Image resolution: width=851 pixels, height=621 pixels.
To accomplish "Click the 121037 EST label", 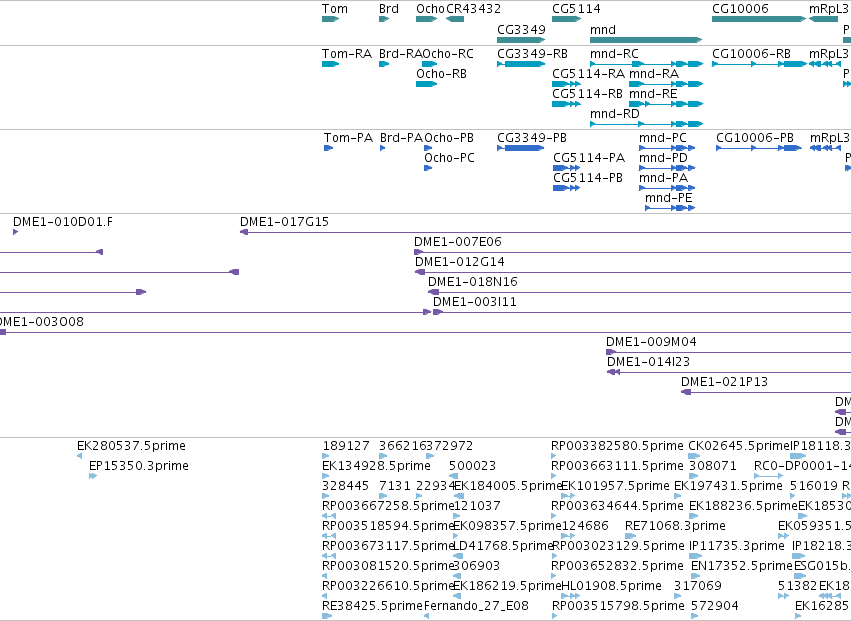I will coord(477,506).
